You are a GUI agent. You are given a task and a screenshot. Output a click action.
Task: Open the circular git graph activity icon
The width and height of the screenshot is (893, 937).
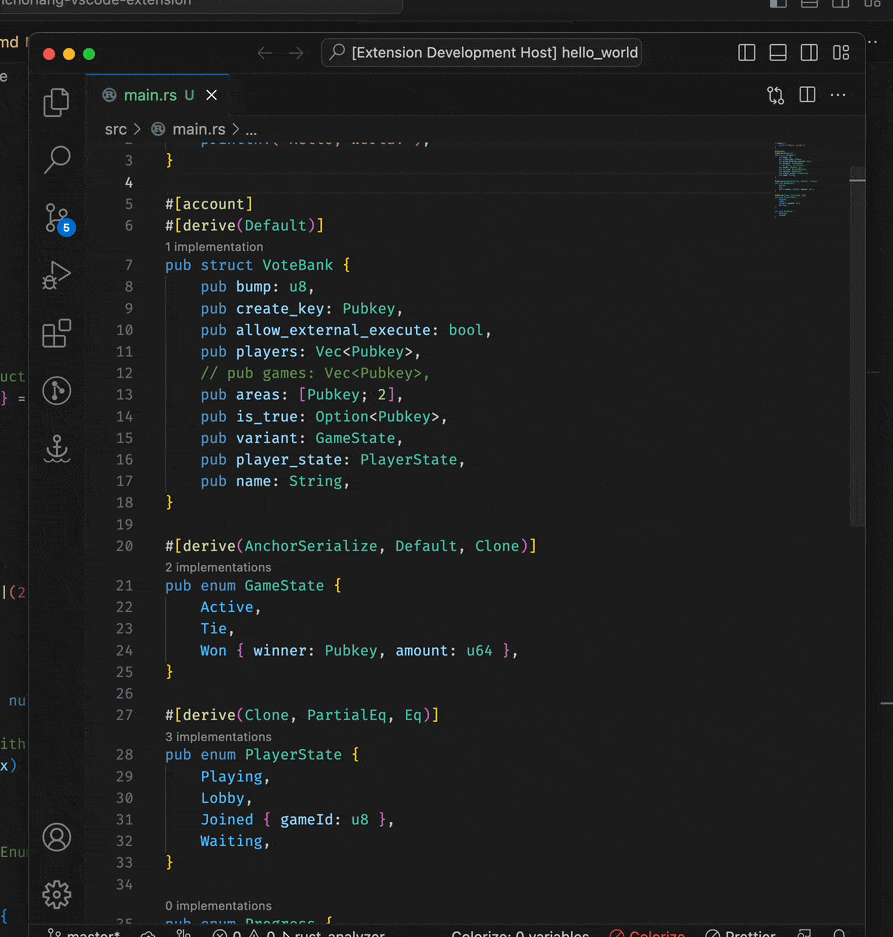tap(57, 391)
